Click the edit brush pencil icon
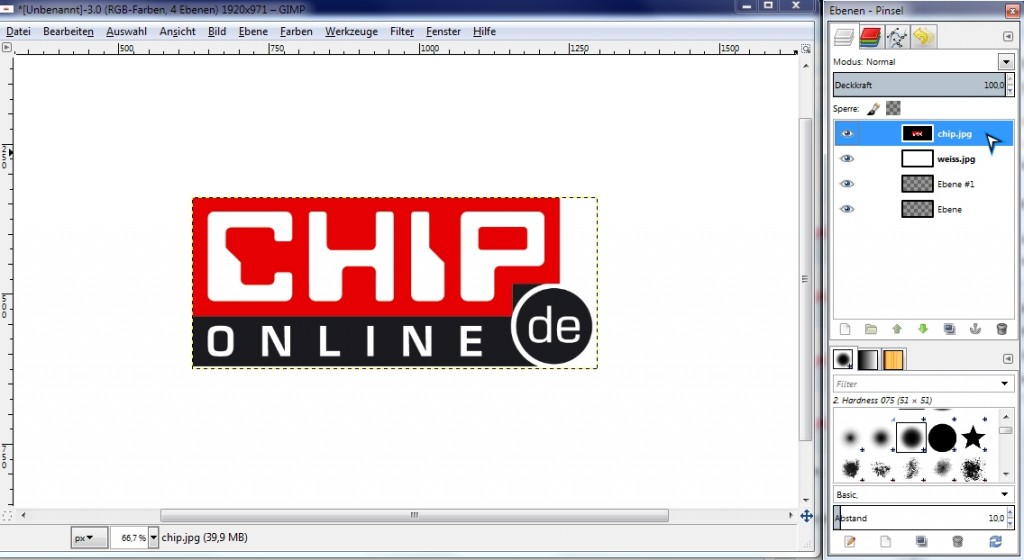Viewport: 1024px width, 560px height. [x=850, y=541]
